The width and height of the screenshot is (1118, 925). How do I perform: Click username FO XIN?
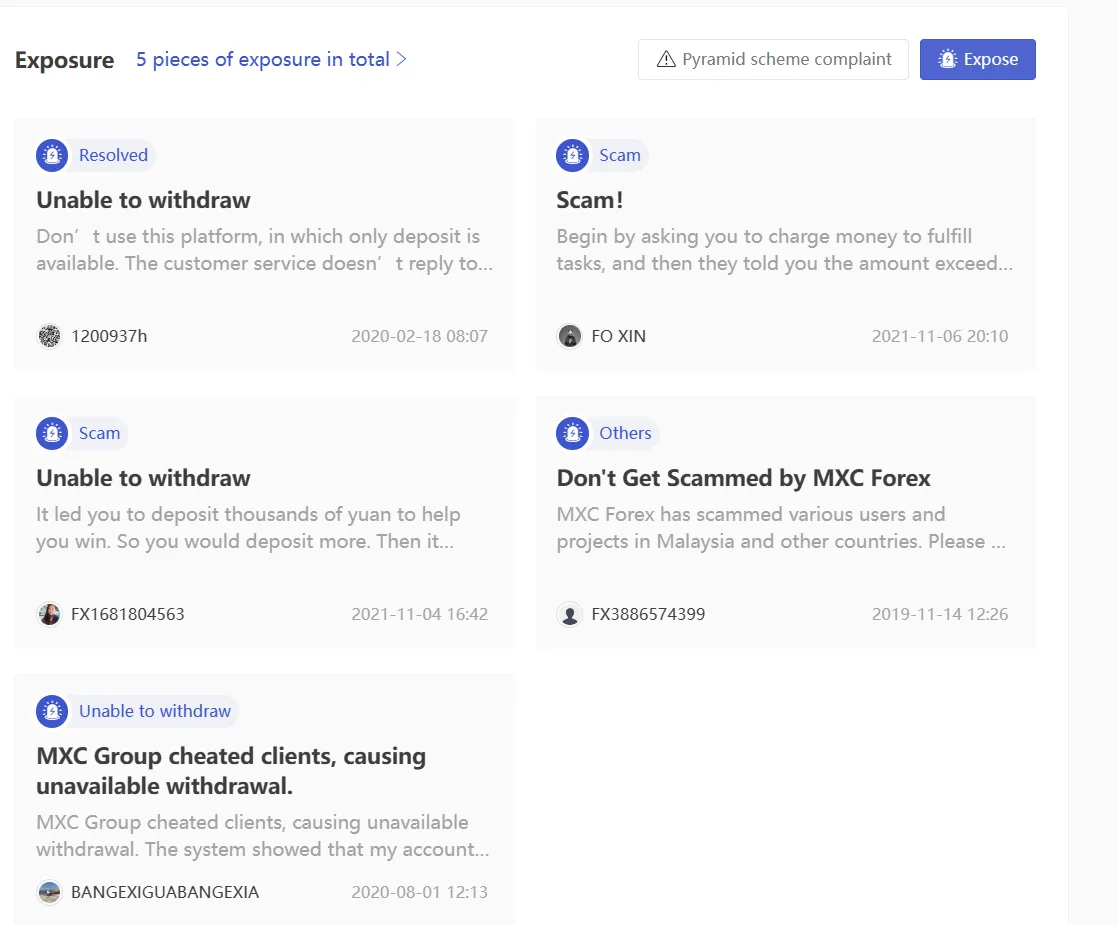pos(618,336)
